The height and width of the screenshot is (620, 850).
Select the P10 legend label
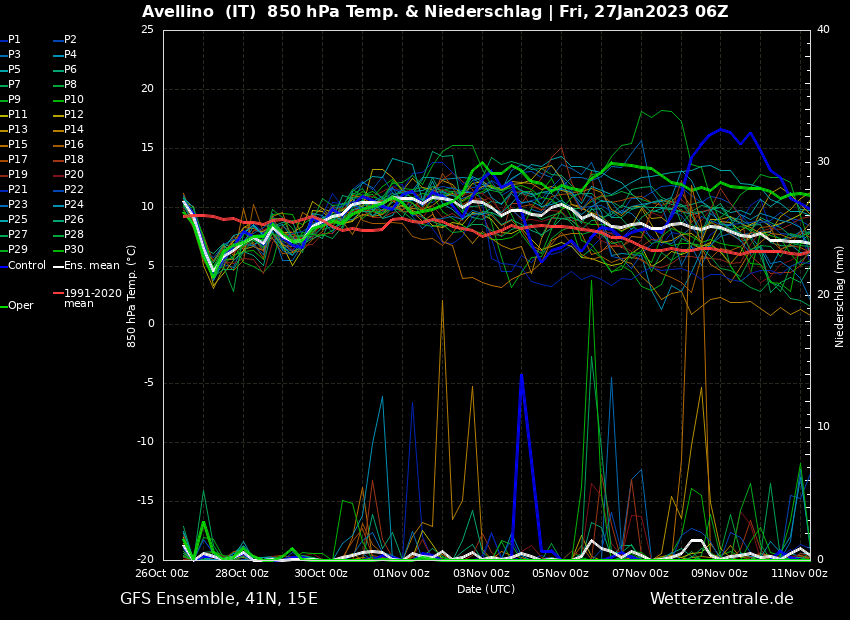(x=73, y=100)
